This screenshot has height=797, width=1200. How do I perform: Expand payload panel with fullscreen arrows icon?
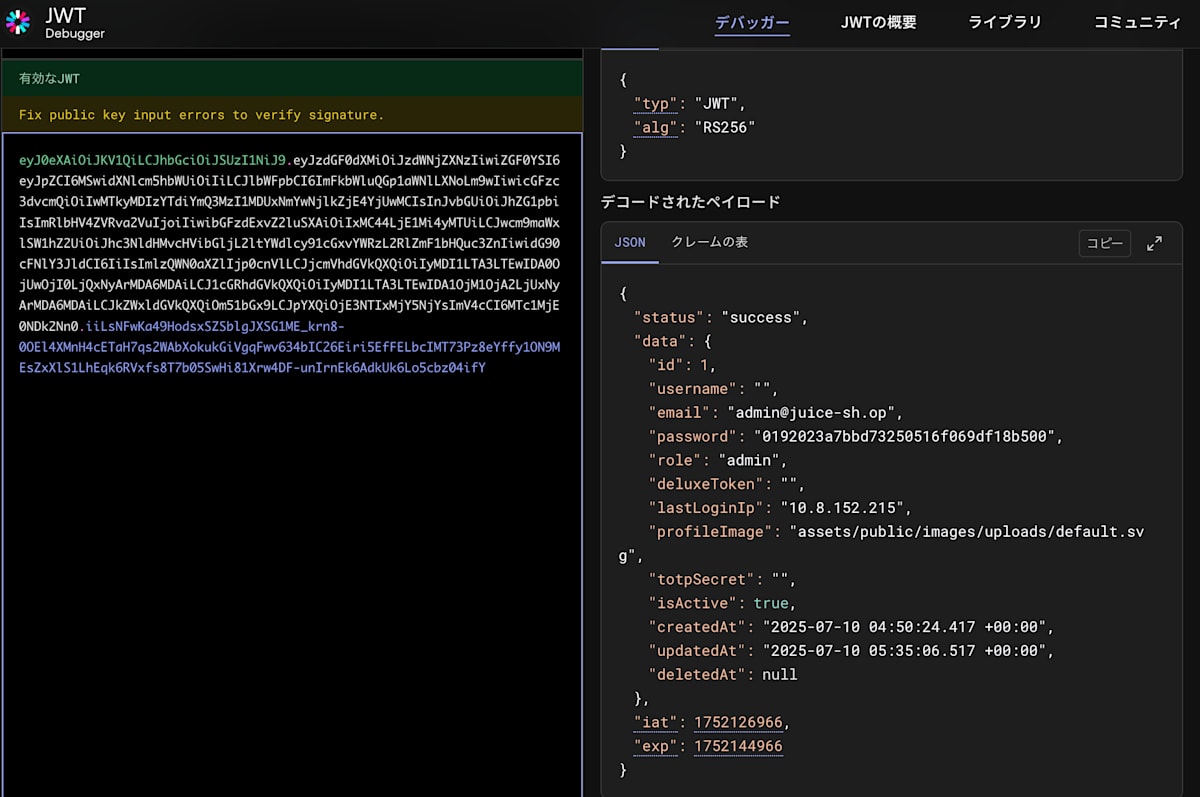(x=1154, y=243)
